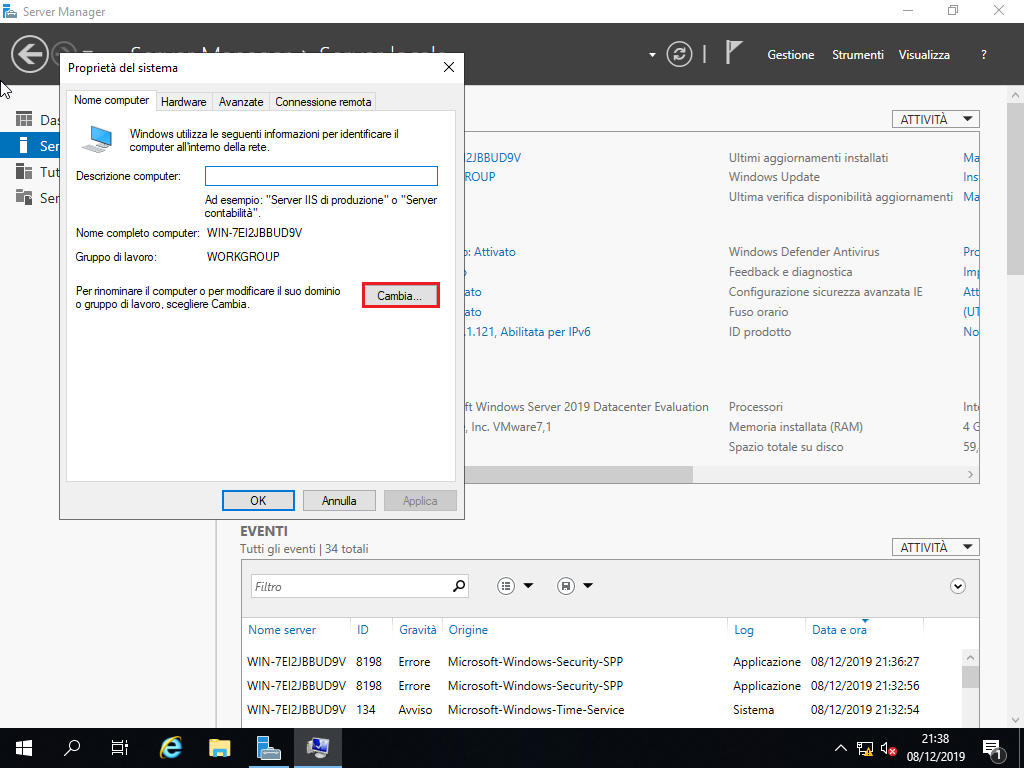Viewport: 1024px width, 768px height.
Task: Open the help question mark menu
Action: [984, 55]
